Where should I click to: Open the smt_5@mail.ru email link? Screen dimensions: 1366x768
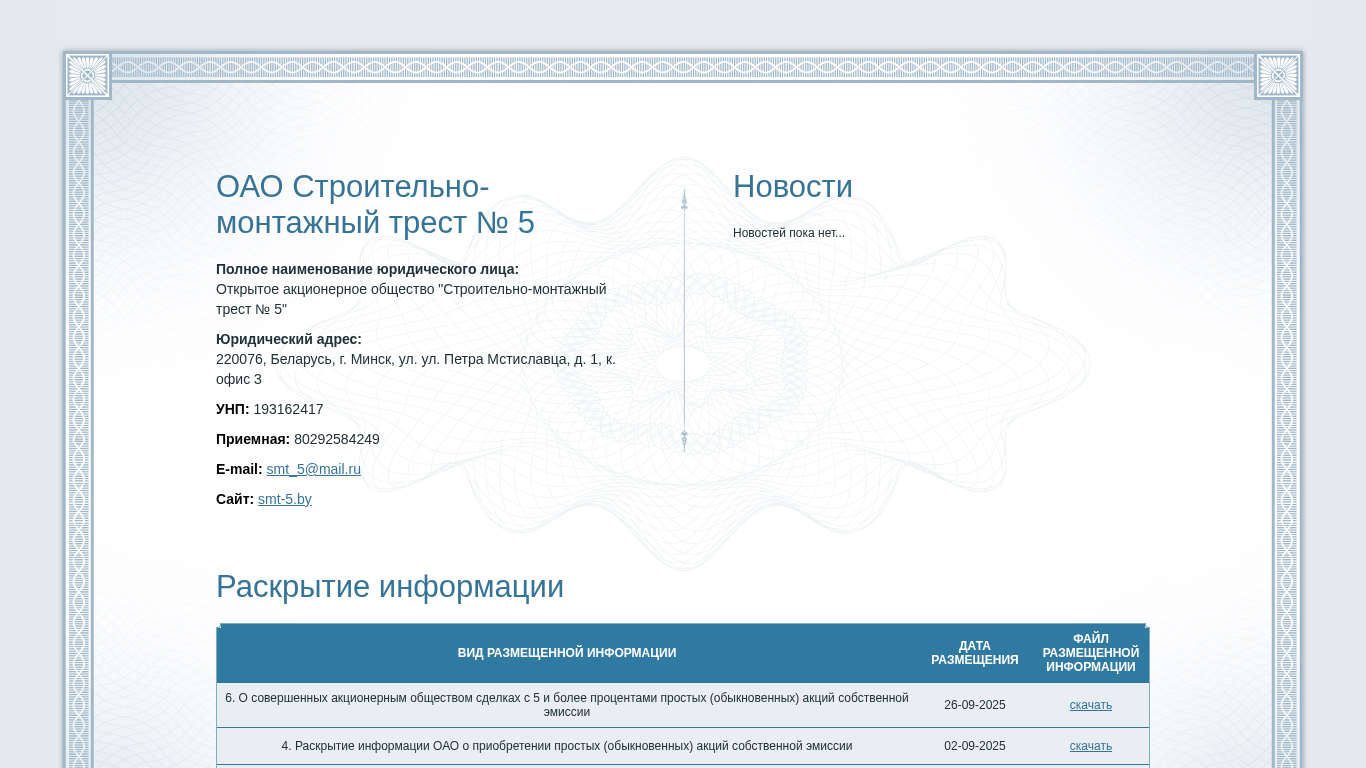click(x=313, y=469)
